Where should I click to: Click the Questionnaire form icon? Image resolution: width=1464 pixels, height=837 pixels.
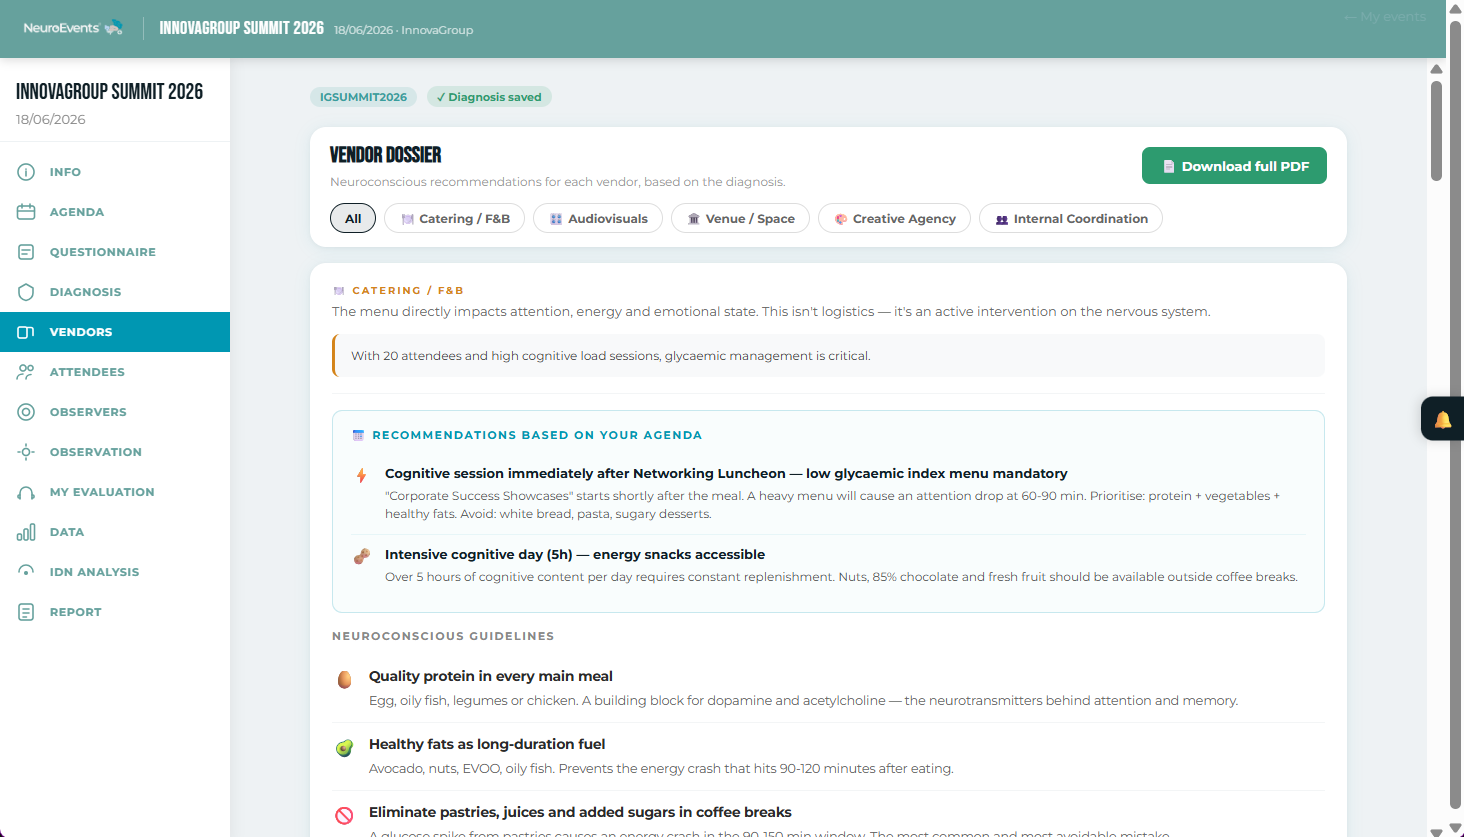[x=26, y=252]
